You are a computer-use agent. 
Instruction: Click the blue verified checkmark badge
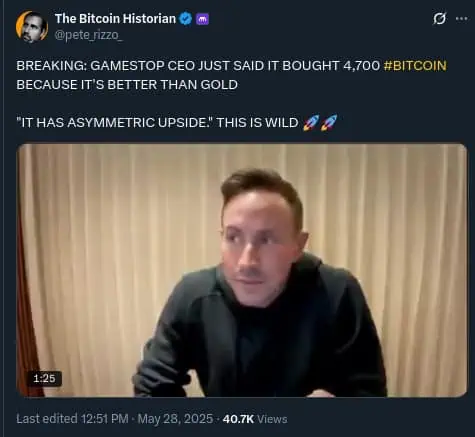tap(186, 19)
